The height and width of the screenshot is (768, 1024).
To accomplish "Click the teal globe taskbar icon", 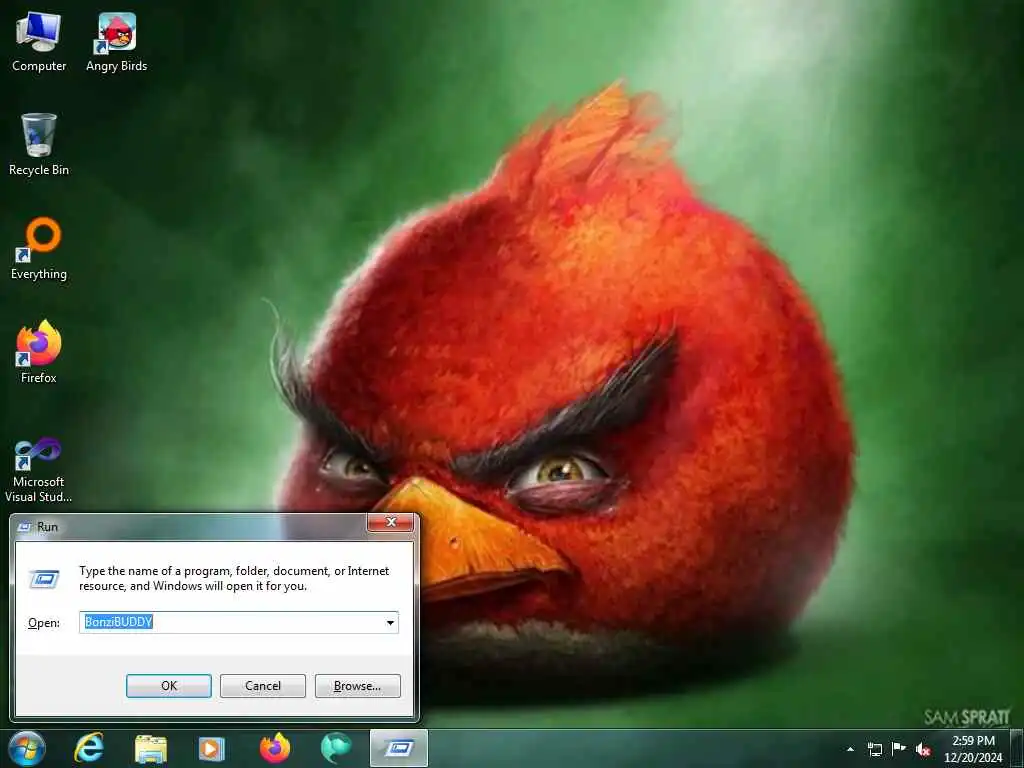I will (336, 748).
